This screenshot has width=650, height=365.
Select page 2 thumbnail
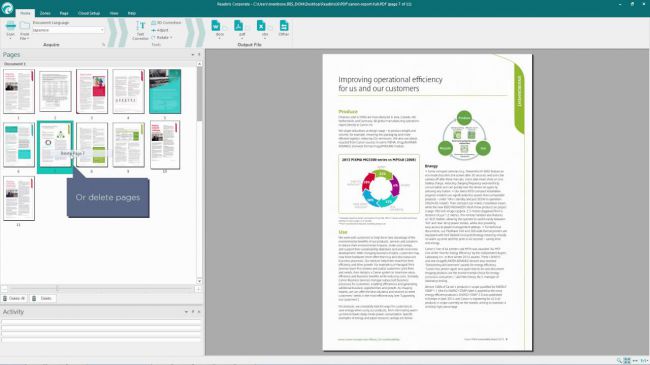(x=55, y=91)
